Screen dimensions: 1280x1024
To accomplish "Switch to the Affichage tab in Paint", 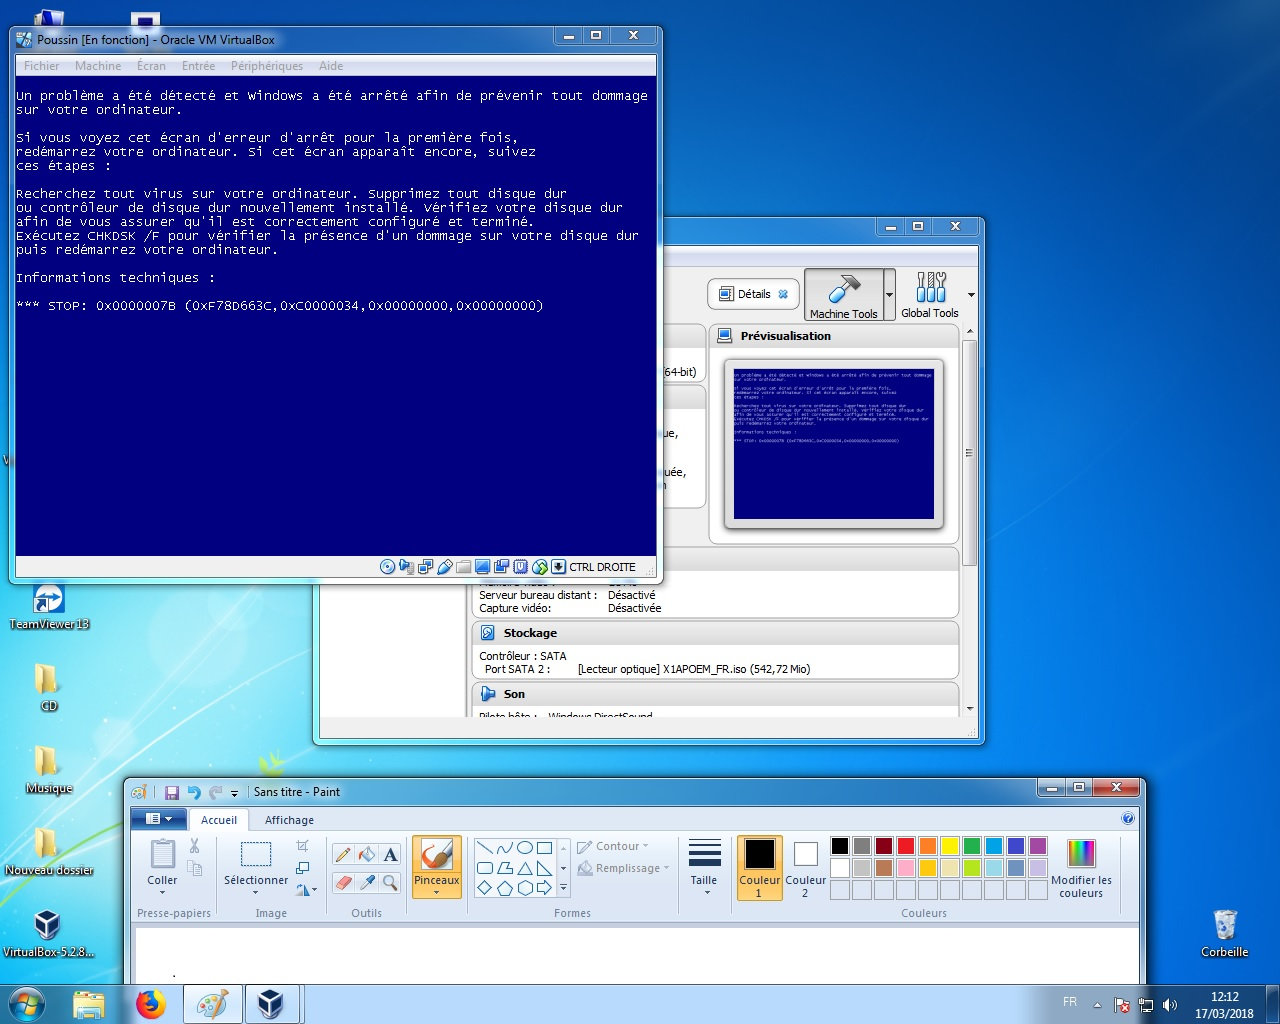I will tap(289, 820).
